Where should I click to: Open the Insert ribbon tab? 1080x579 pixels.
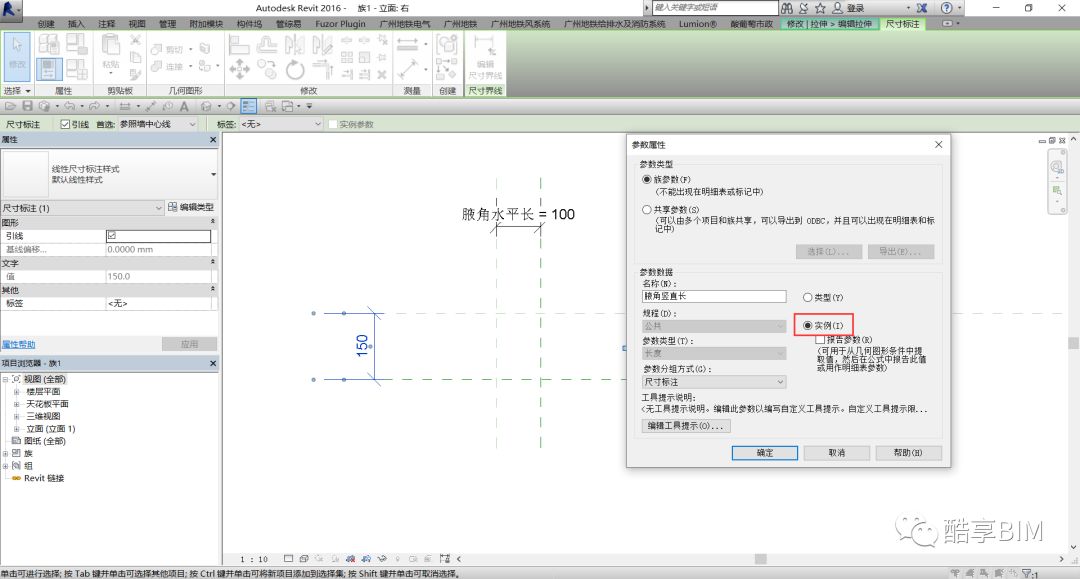click(76, 23)
